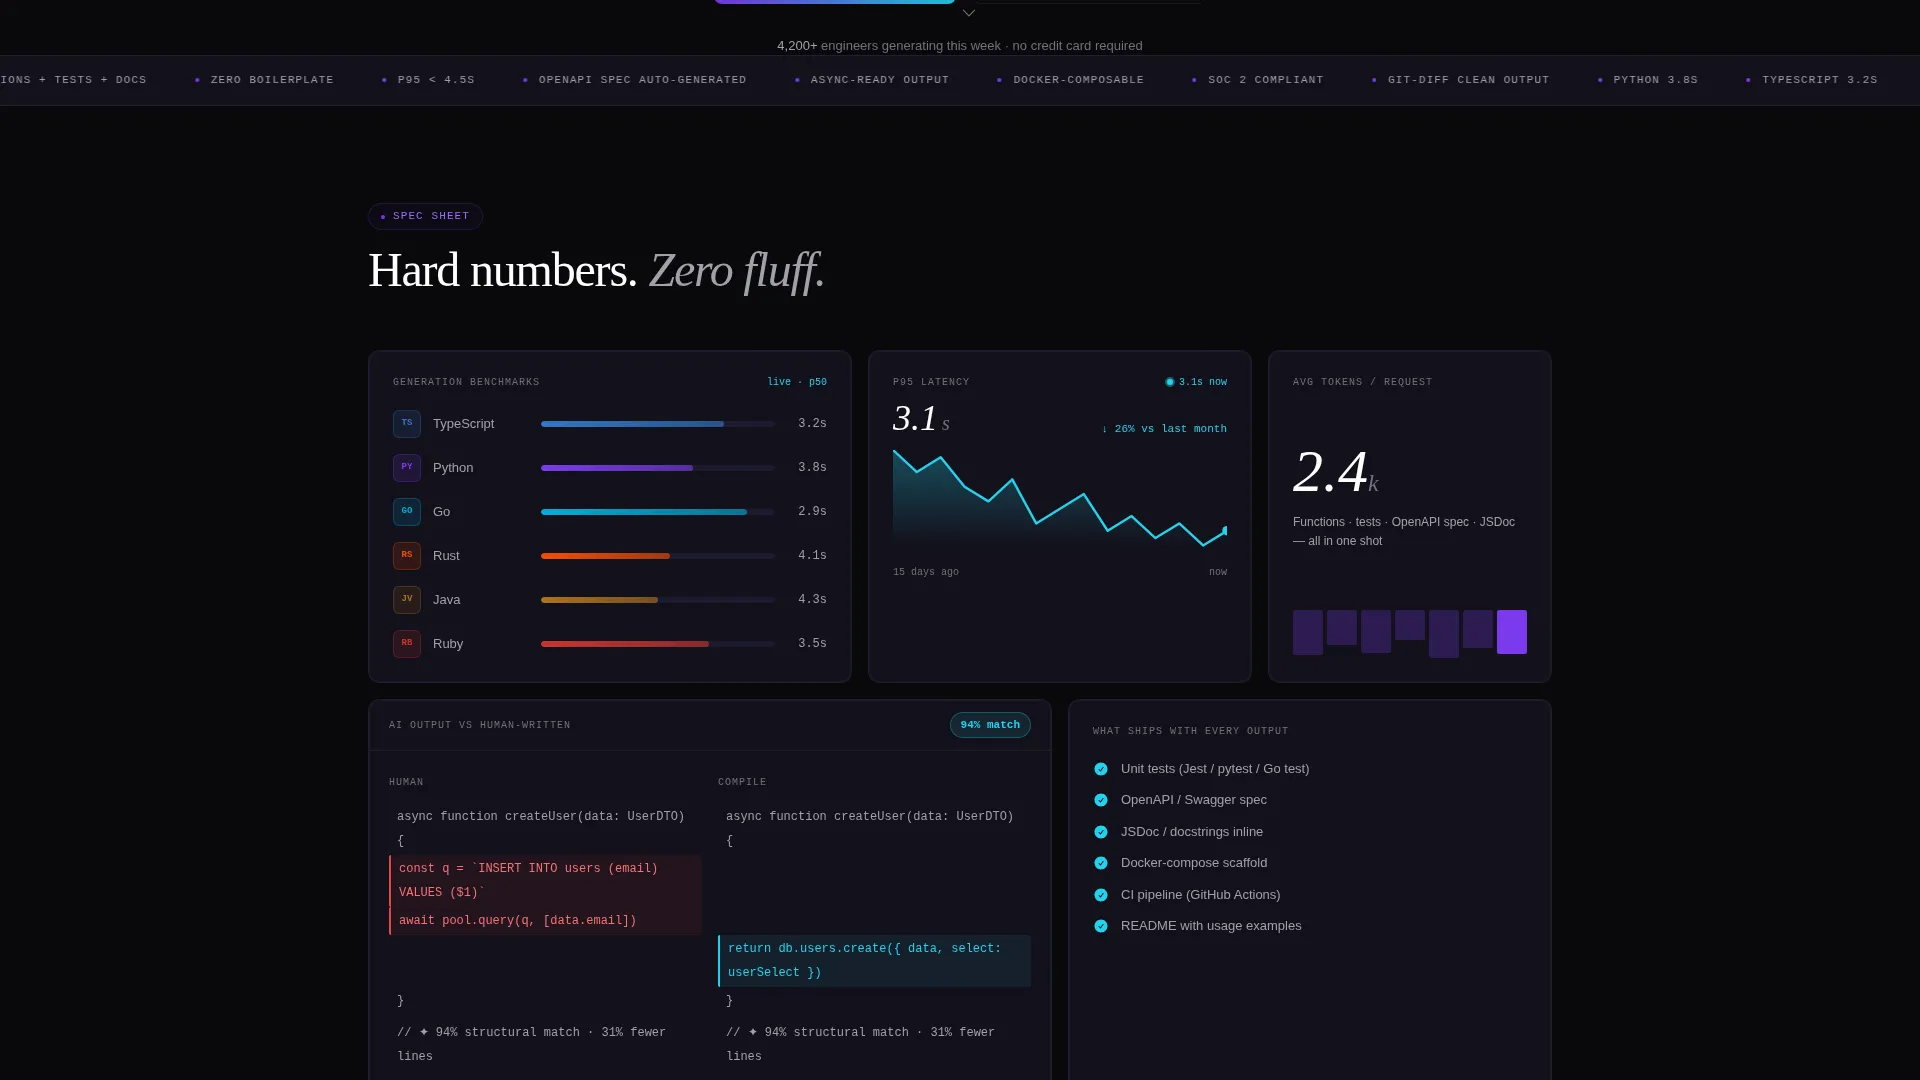Click the check icon beside OpenAPI / Swagger spec

pyautogui.click(x=1101, y=800)
